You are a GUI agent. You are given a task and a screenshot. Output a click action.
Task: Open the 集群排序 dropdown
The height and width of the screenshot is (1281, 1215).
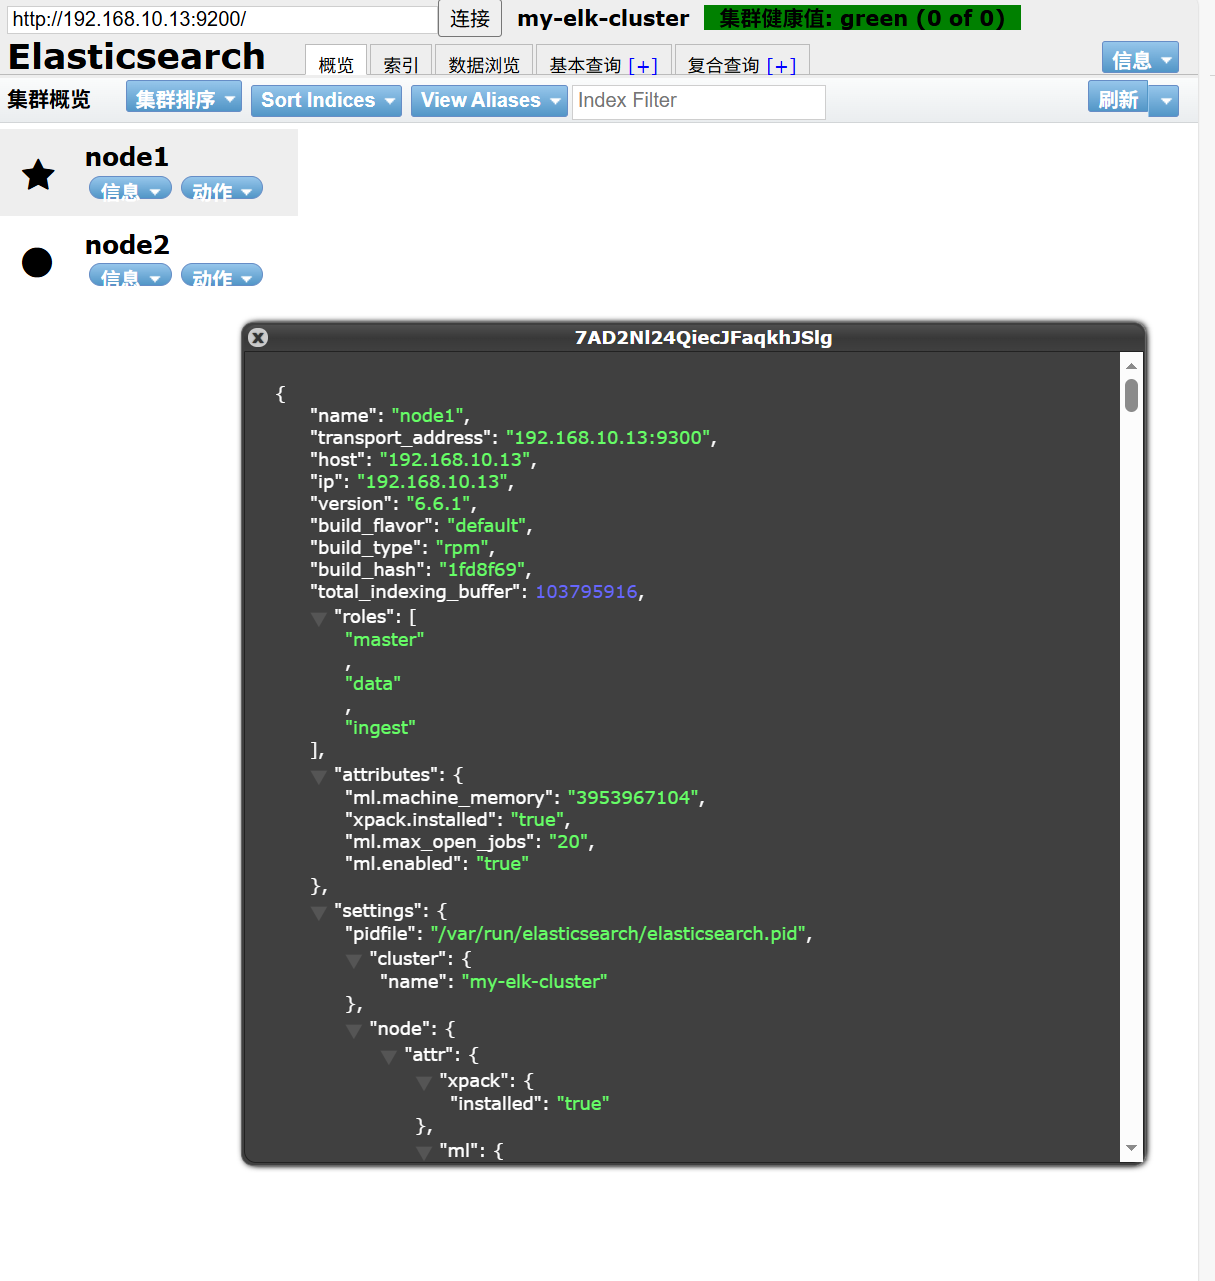184,99
